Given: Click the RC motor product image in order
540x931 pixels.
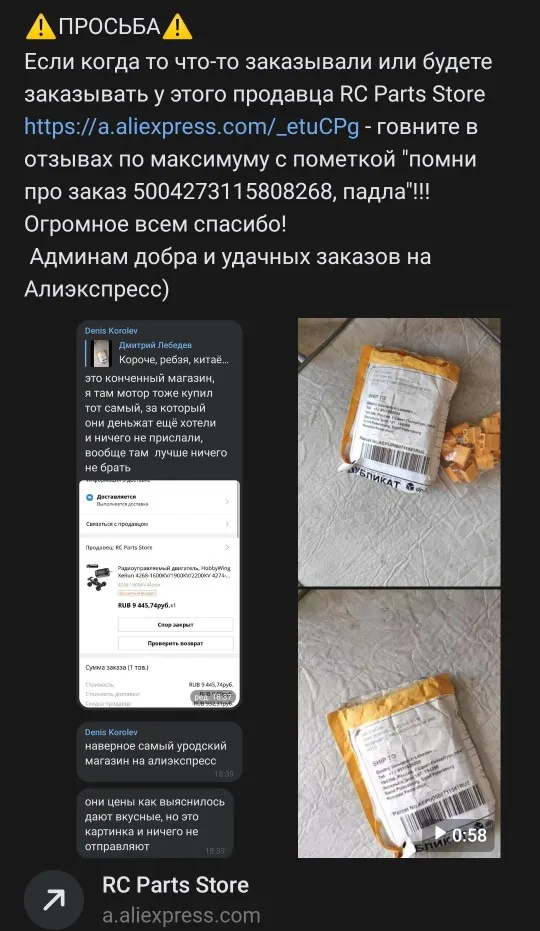Looking at the screenshot, I should click(99, 576).
